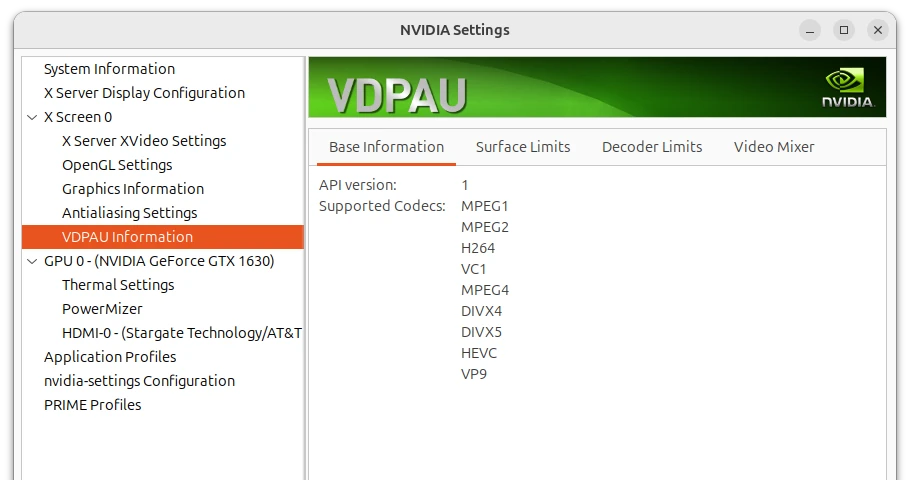
Task: Select X Server Display Configuration
Action: pyautogui.click(x=145, y=93)
